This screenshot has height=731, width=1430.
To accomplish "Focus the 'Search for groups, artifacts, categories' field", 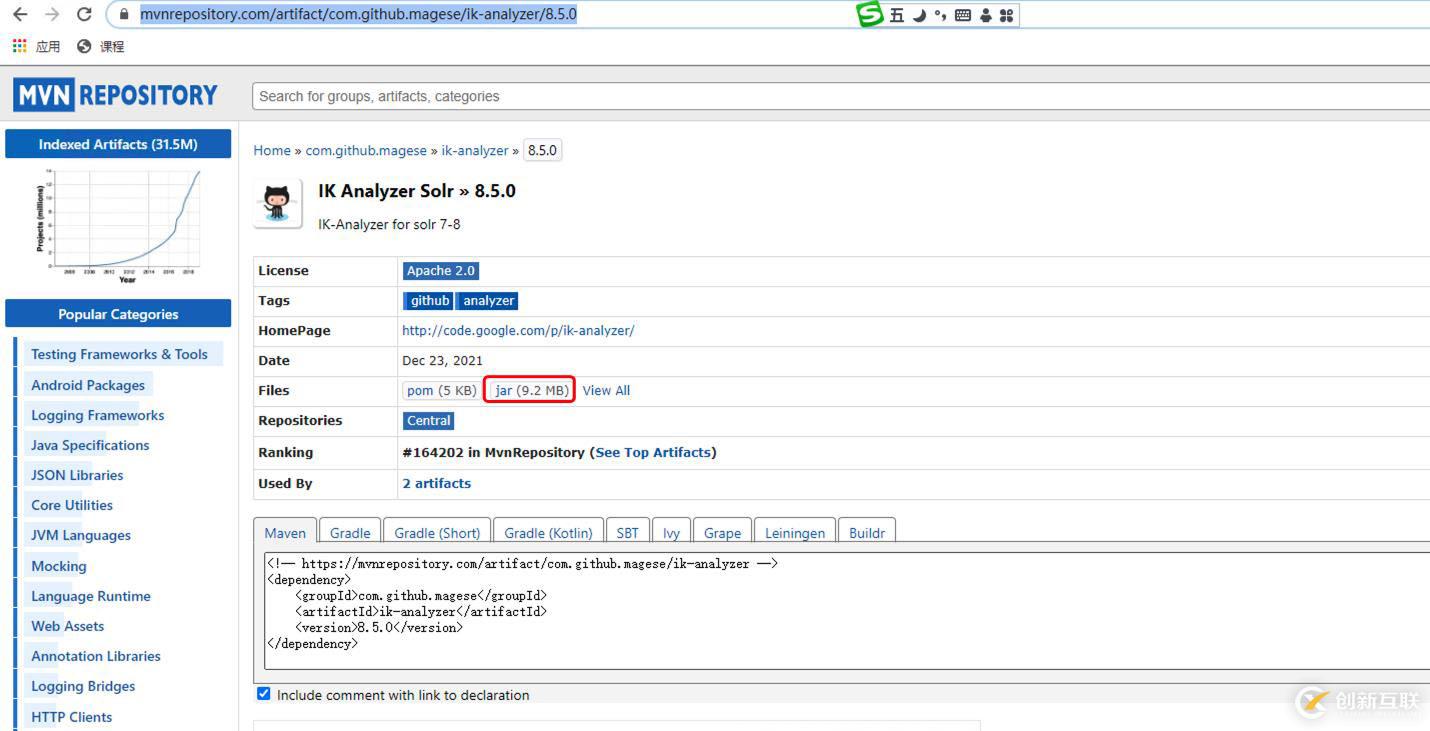I will (841, 96).
